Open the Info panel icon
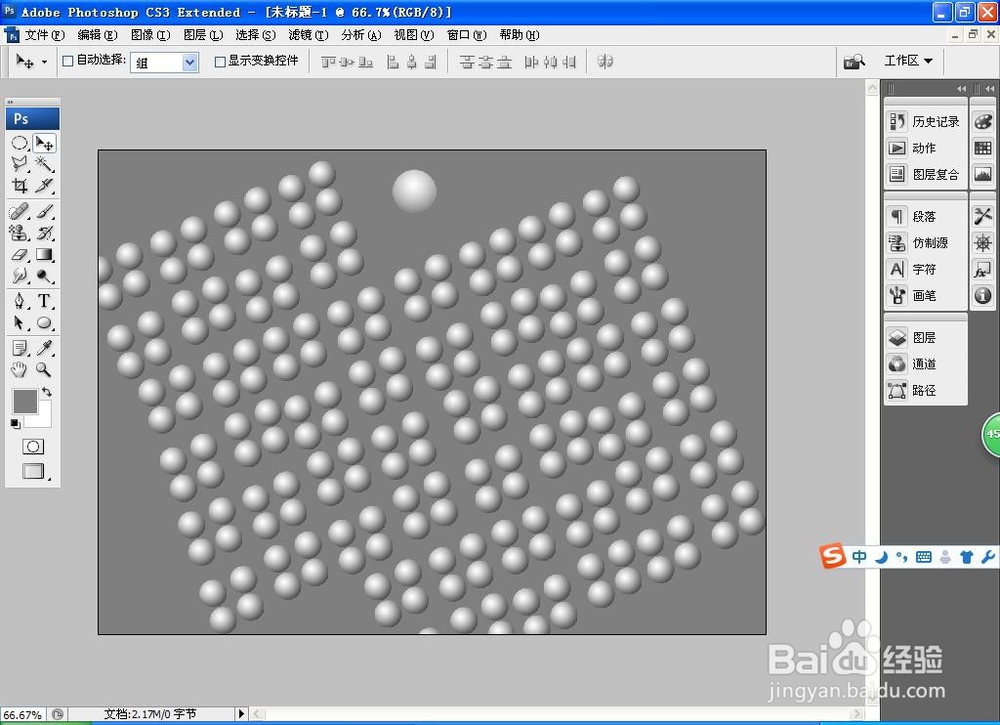Screen dimensions: 1000x725 [983, 295]
